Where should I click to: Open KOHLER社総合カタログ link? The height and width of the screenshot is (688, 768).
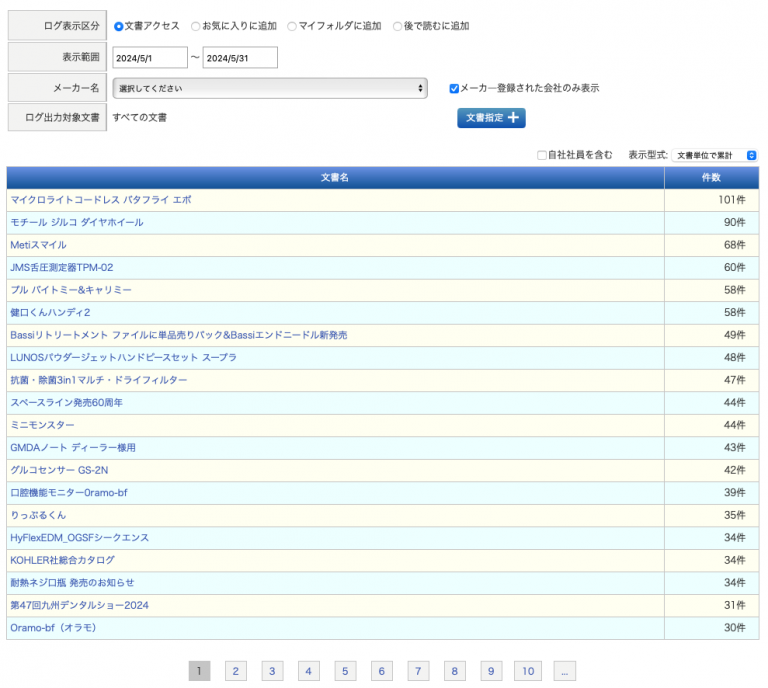click(x=63, y=560)
